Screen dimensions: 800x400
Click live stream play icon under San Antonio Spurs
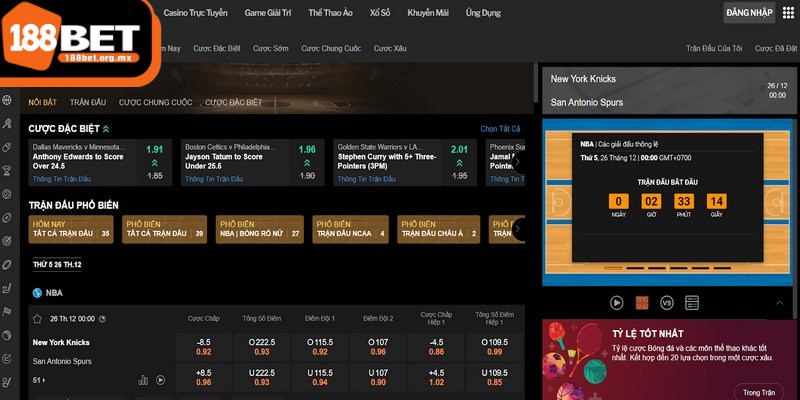[x=160, y=380]
